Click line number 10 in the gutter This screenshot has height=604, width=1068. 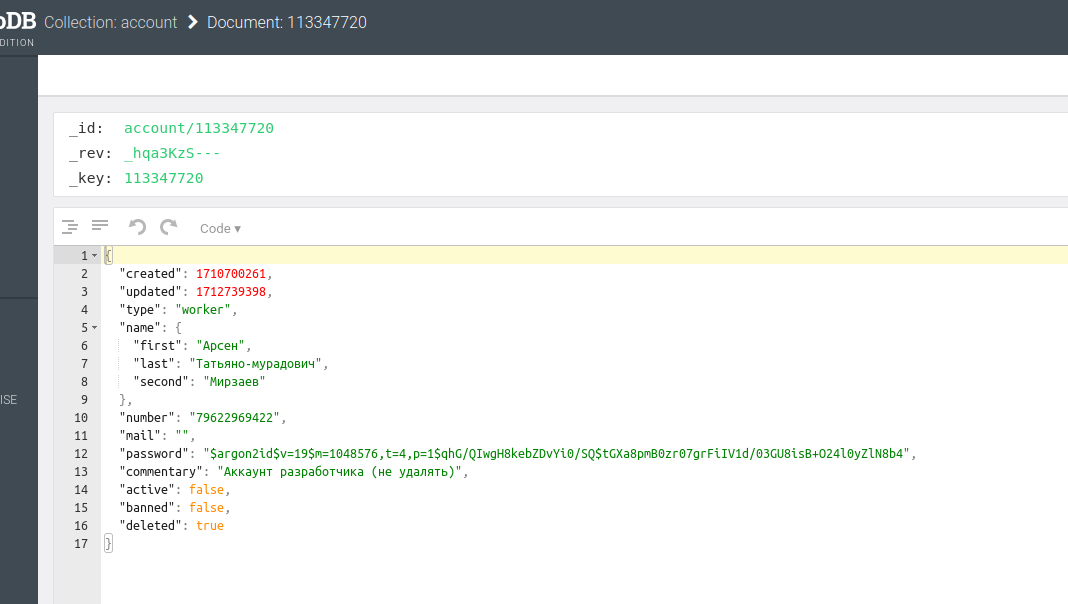(80, 417)
